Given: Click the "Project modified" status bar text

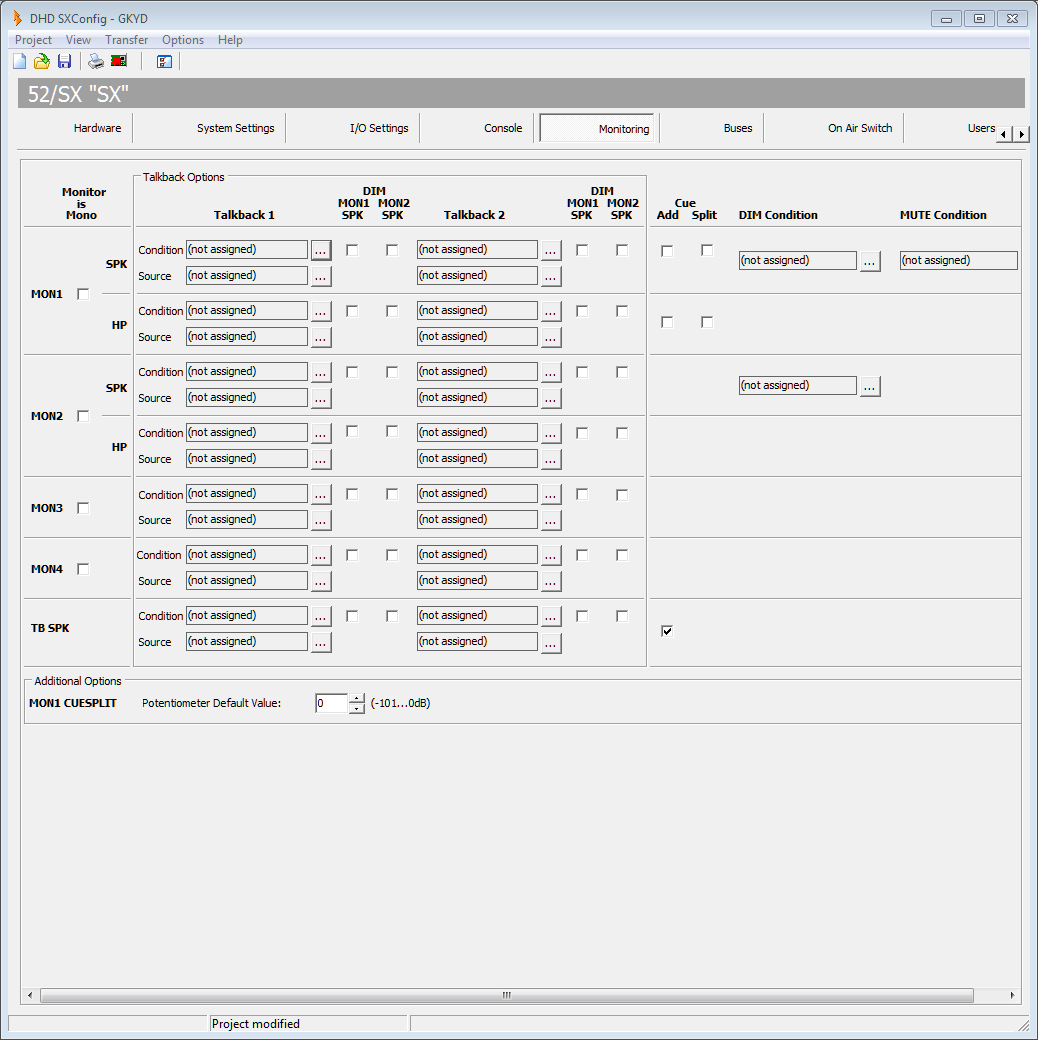Looking at the screenshot, I should click(255, 1024).
